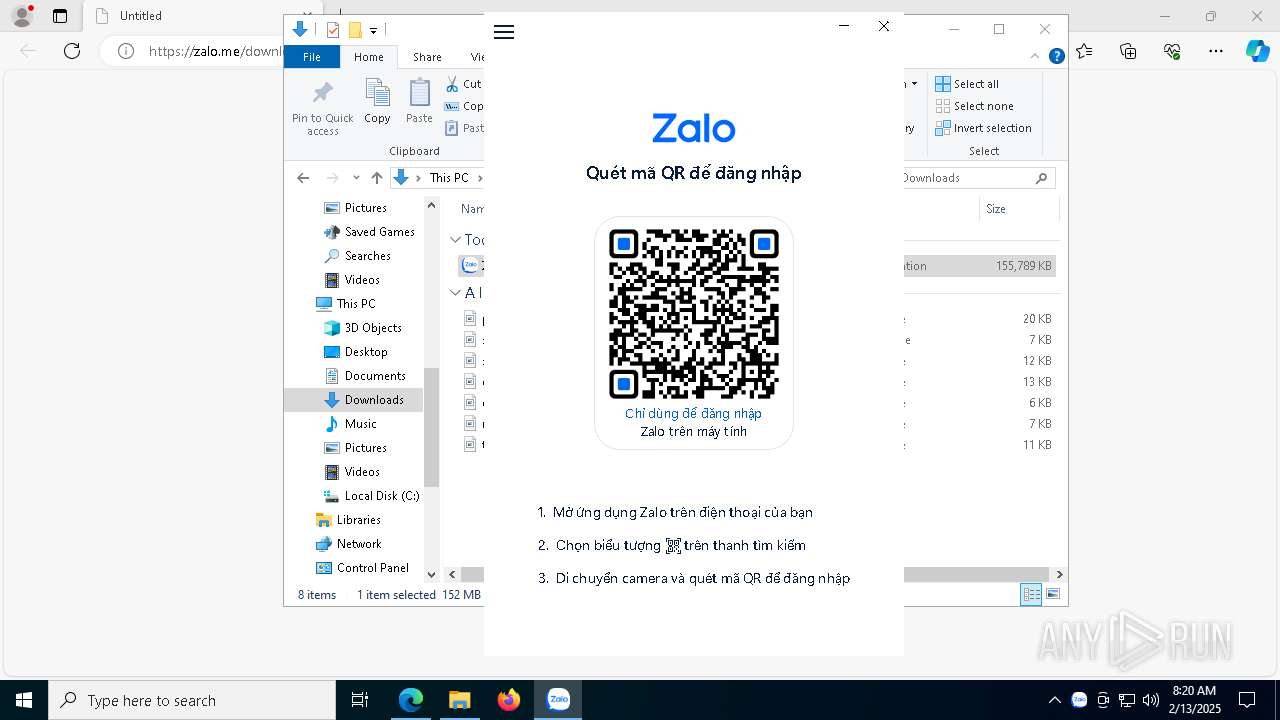Click horizontal scrollbar right arrow in Explorer
1280x720 pixels.
point(1059,574)
